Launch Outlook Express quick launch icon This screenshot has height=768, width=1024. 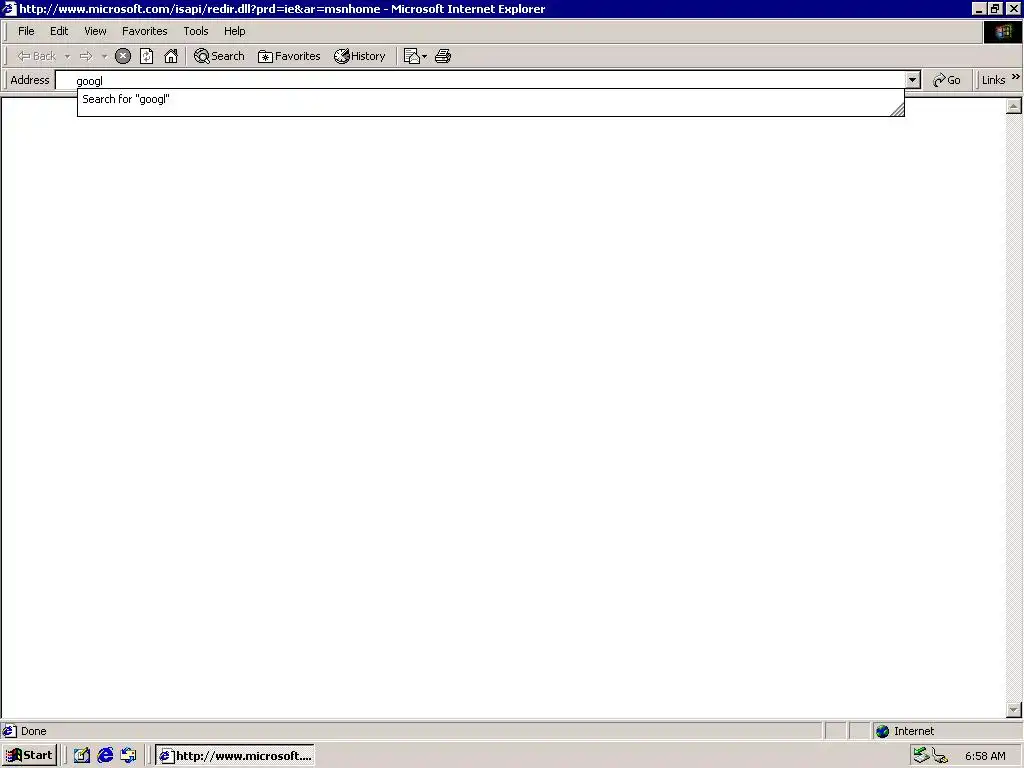[x=129, y=756]
